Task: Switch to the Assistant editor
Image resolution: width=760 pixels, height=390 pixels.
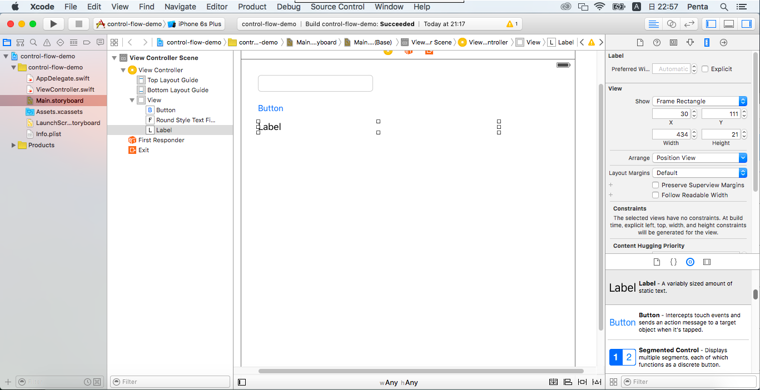Action: pyautogui.click(x=671, y=24)
